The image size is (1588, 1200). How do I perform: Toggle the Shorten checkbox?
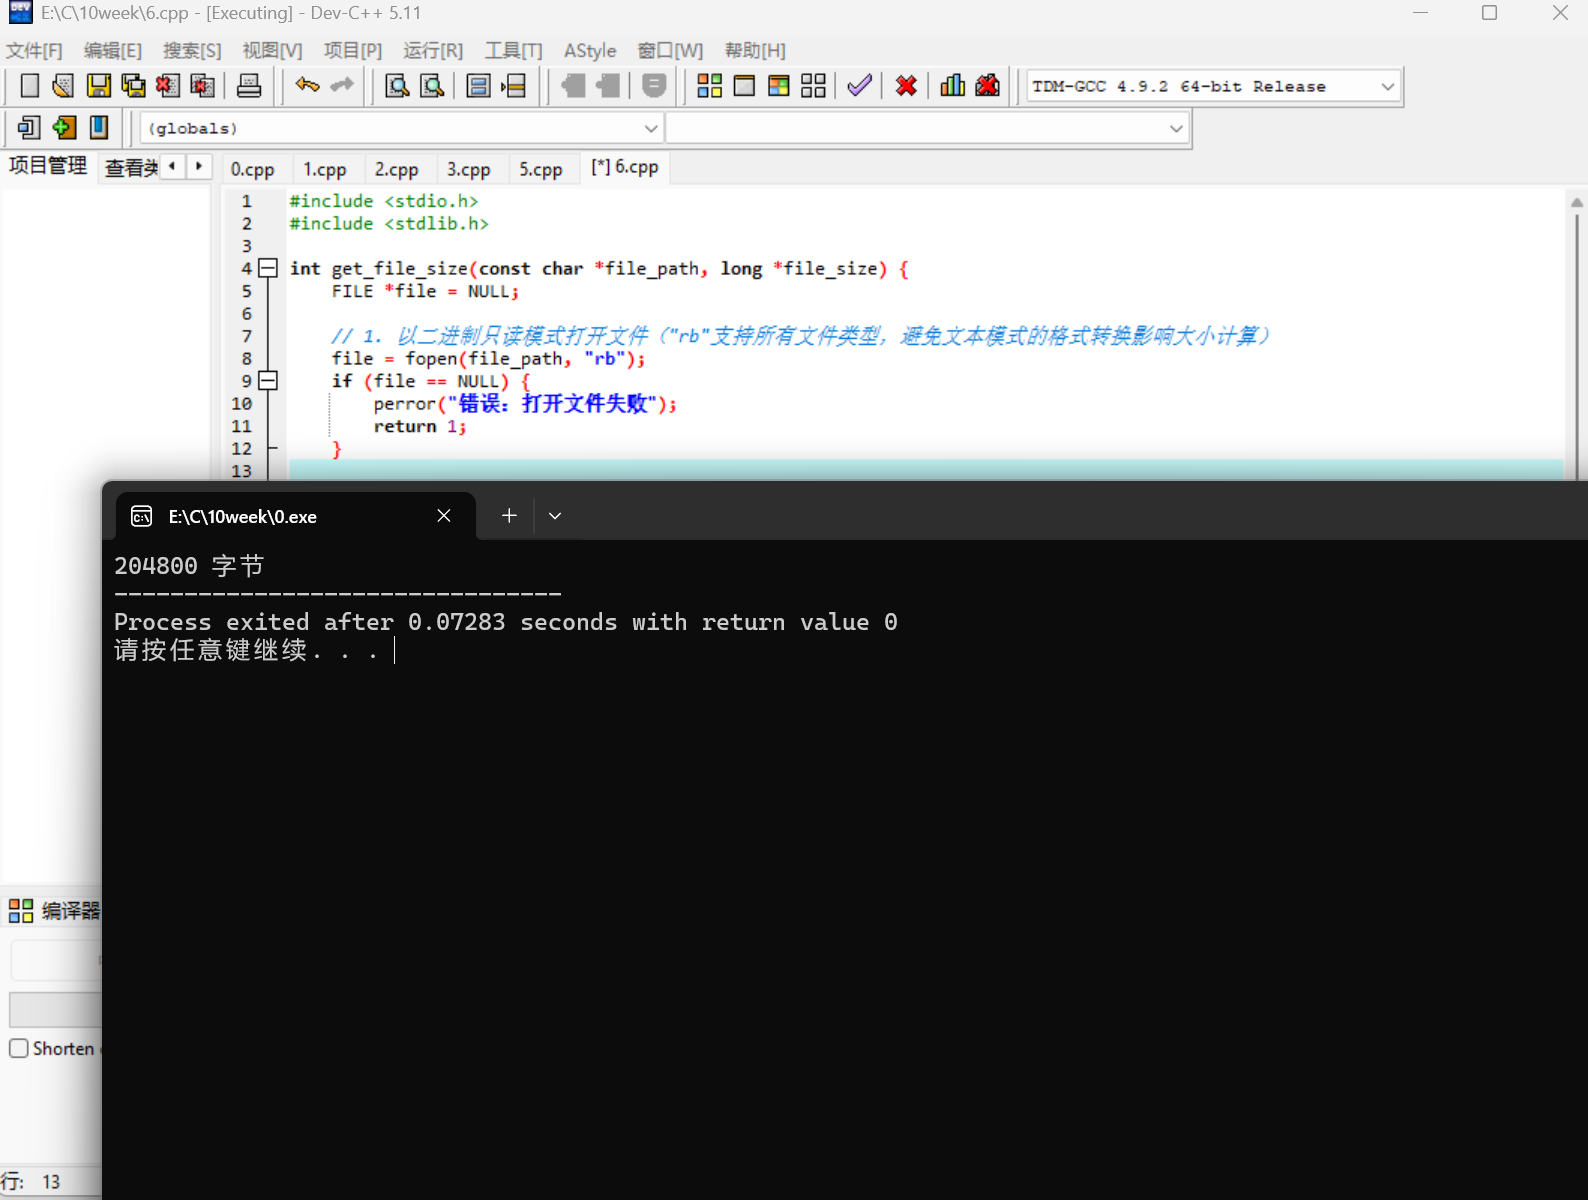pyautogui.click(x=19, y=1048)
